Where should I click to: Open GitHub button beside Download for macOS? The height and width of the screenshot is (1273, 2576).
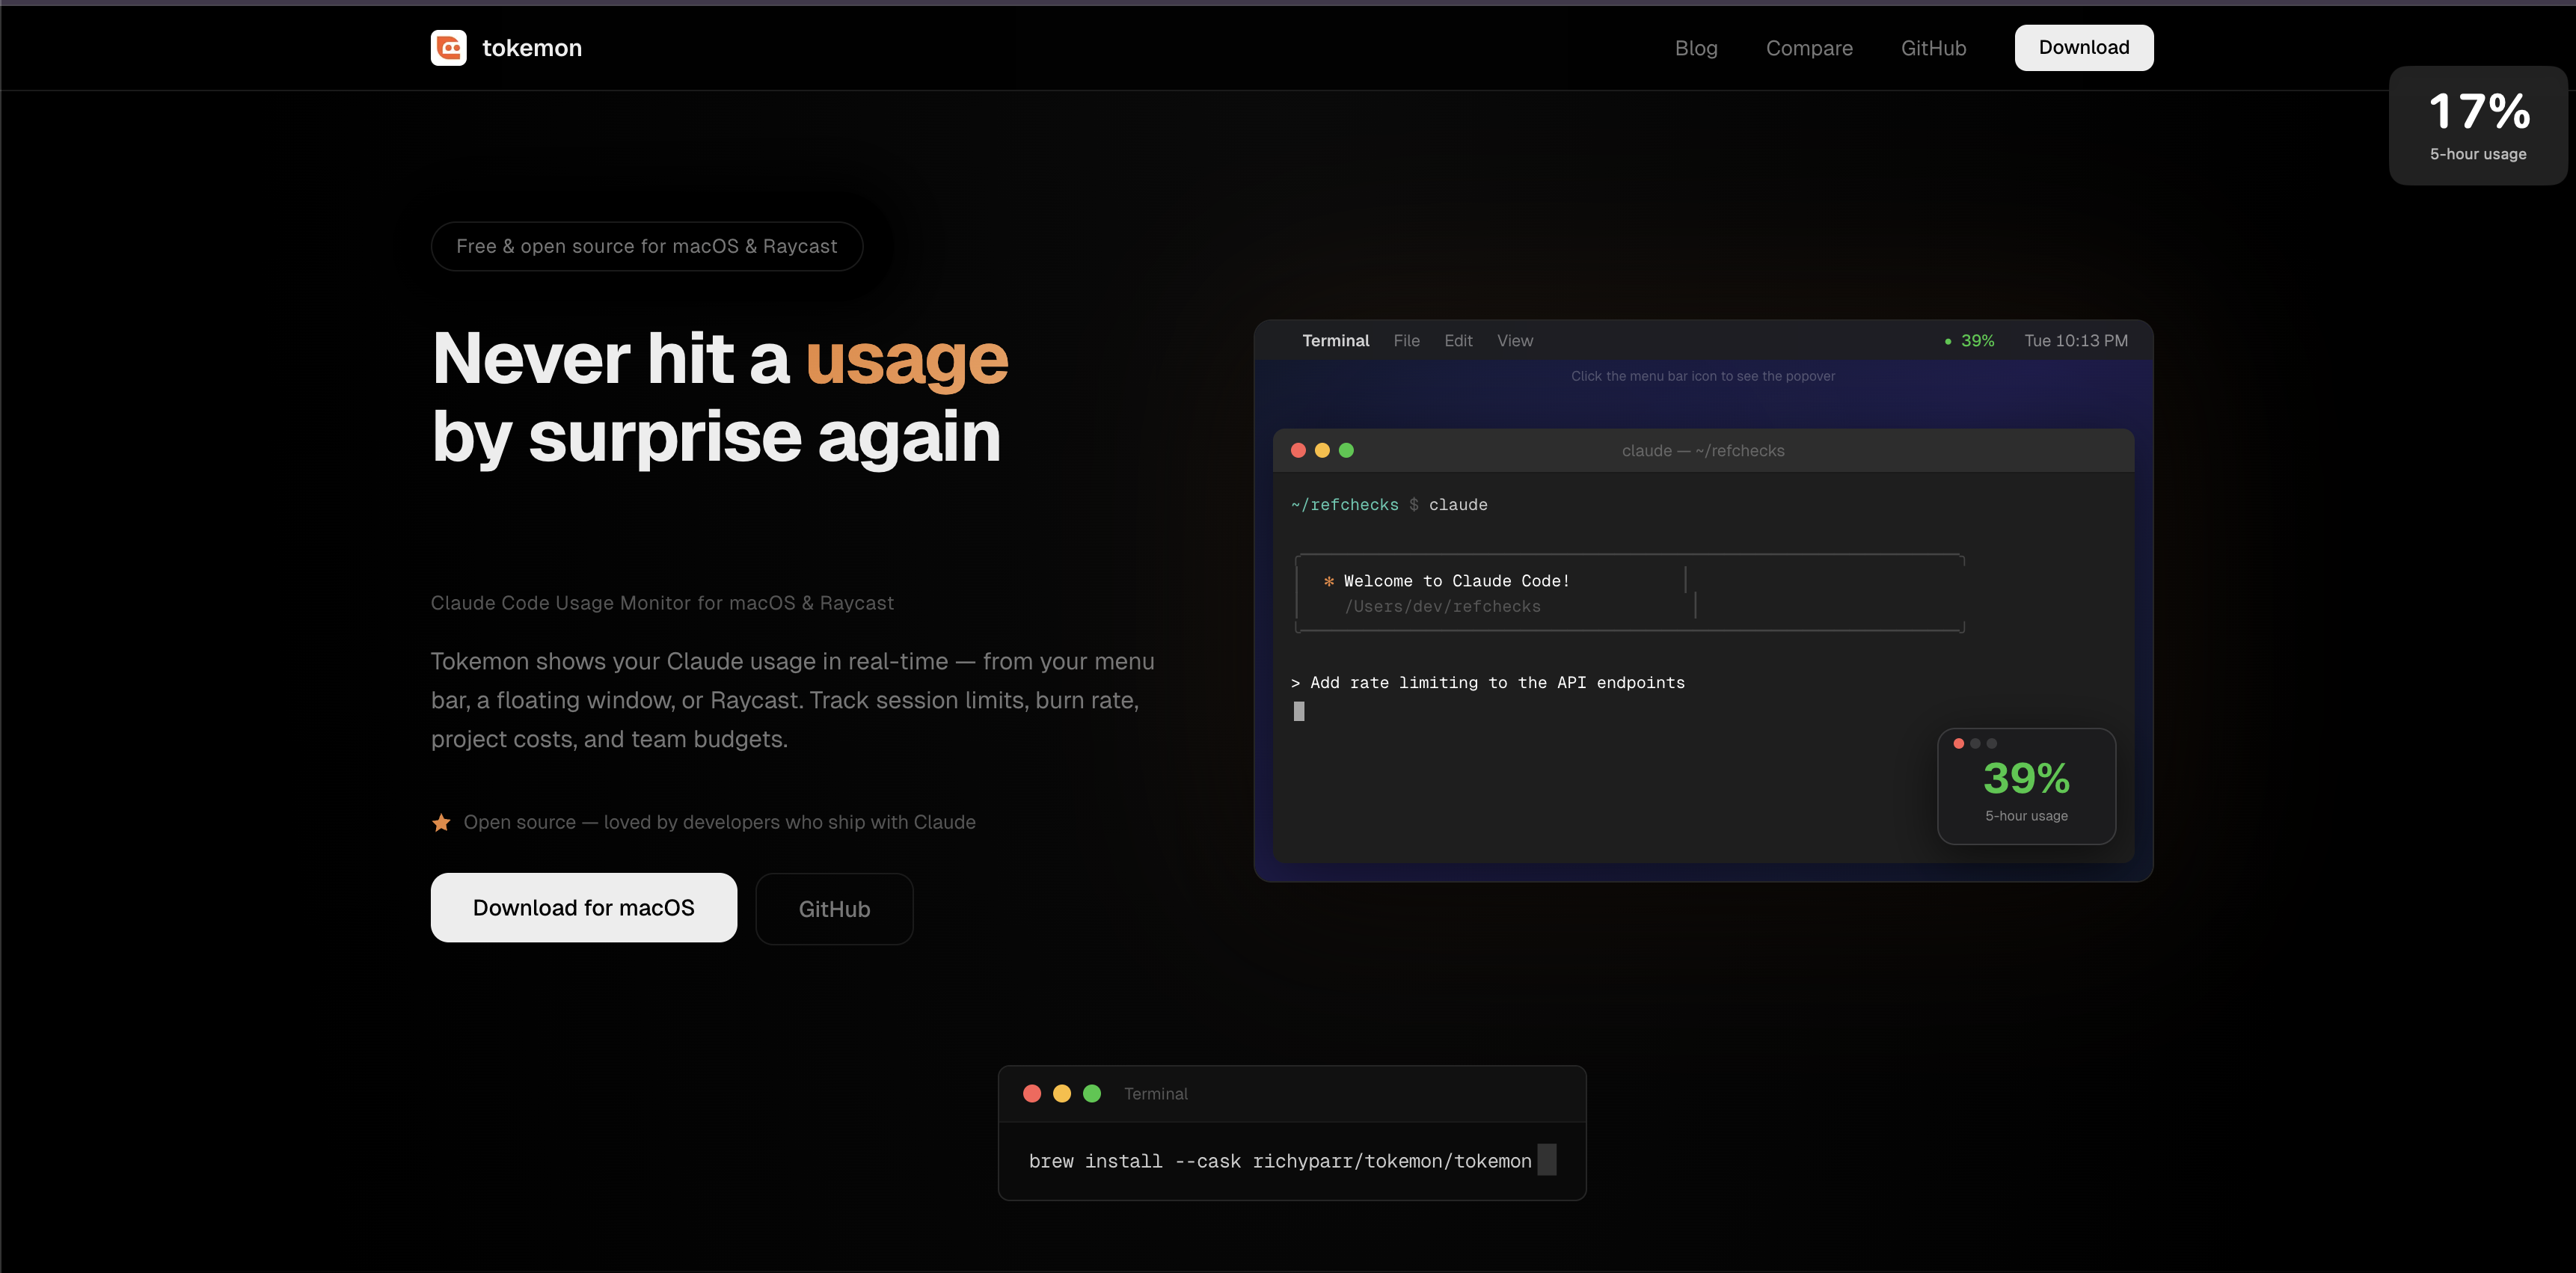pyautogui.click(x=834, y=909)
